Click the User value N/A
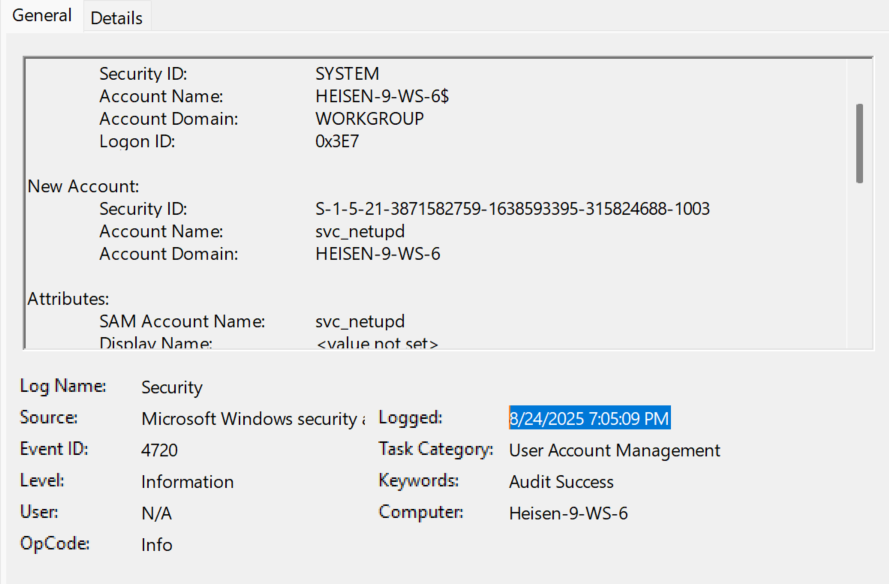This screenshot has height=584, width=889. pyautogui.click(x=156, y=513)
